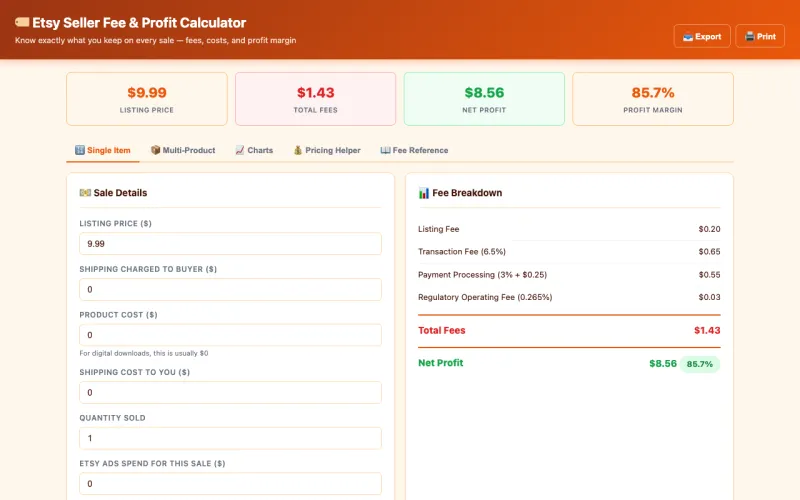Click the Print button
800x500 pixels.
click(x=760, y=36)
